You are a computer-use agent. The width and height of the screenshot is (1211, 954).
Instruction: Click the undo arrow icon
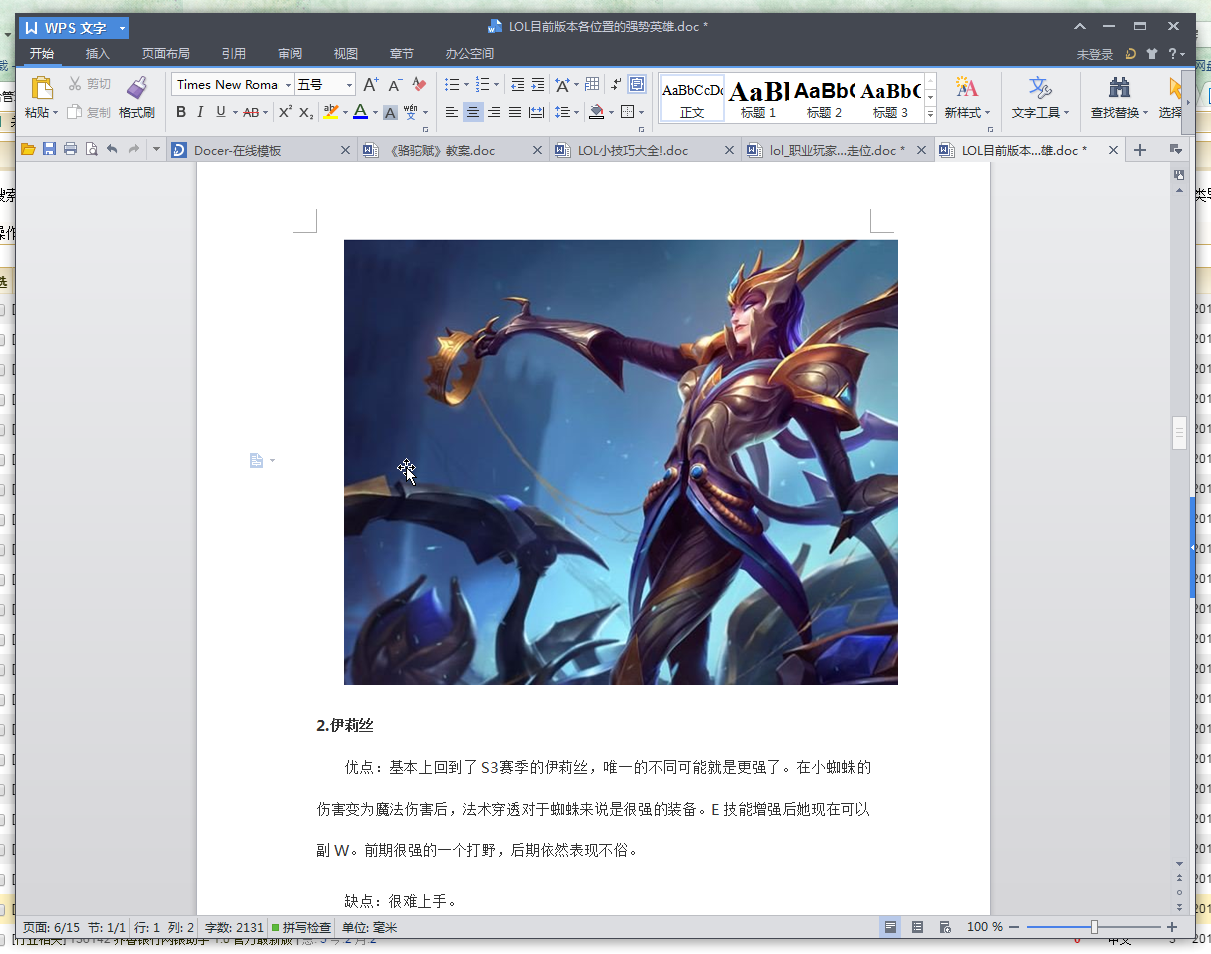click(x=112, y=149)
